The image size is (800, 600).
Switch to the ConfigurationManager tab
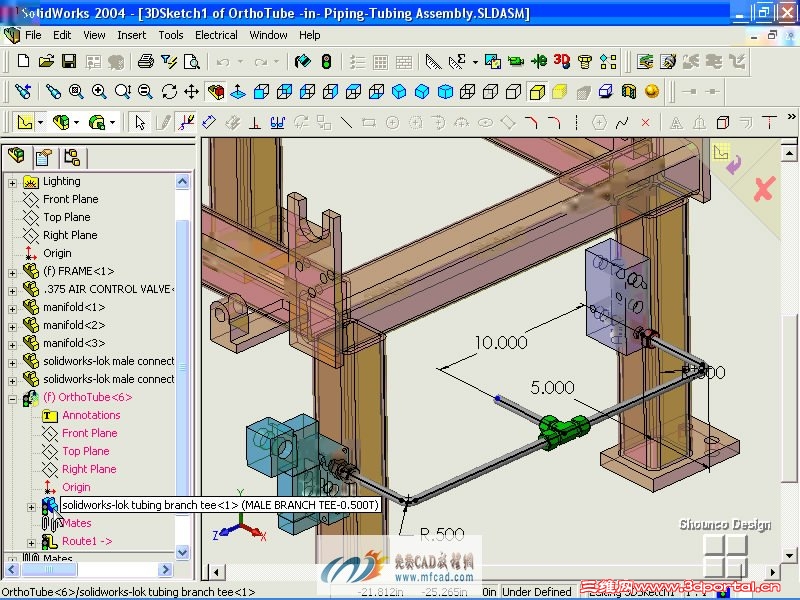72,157
